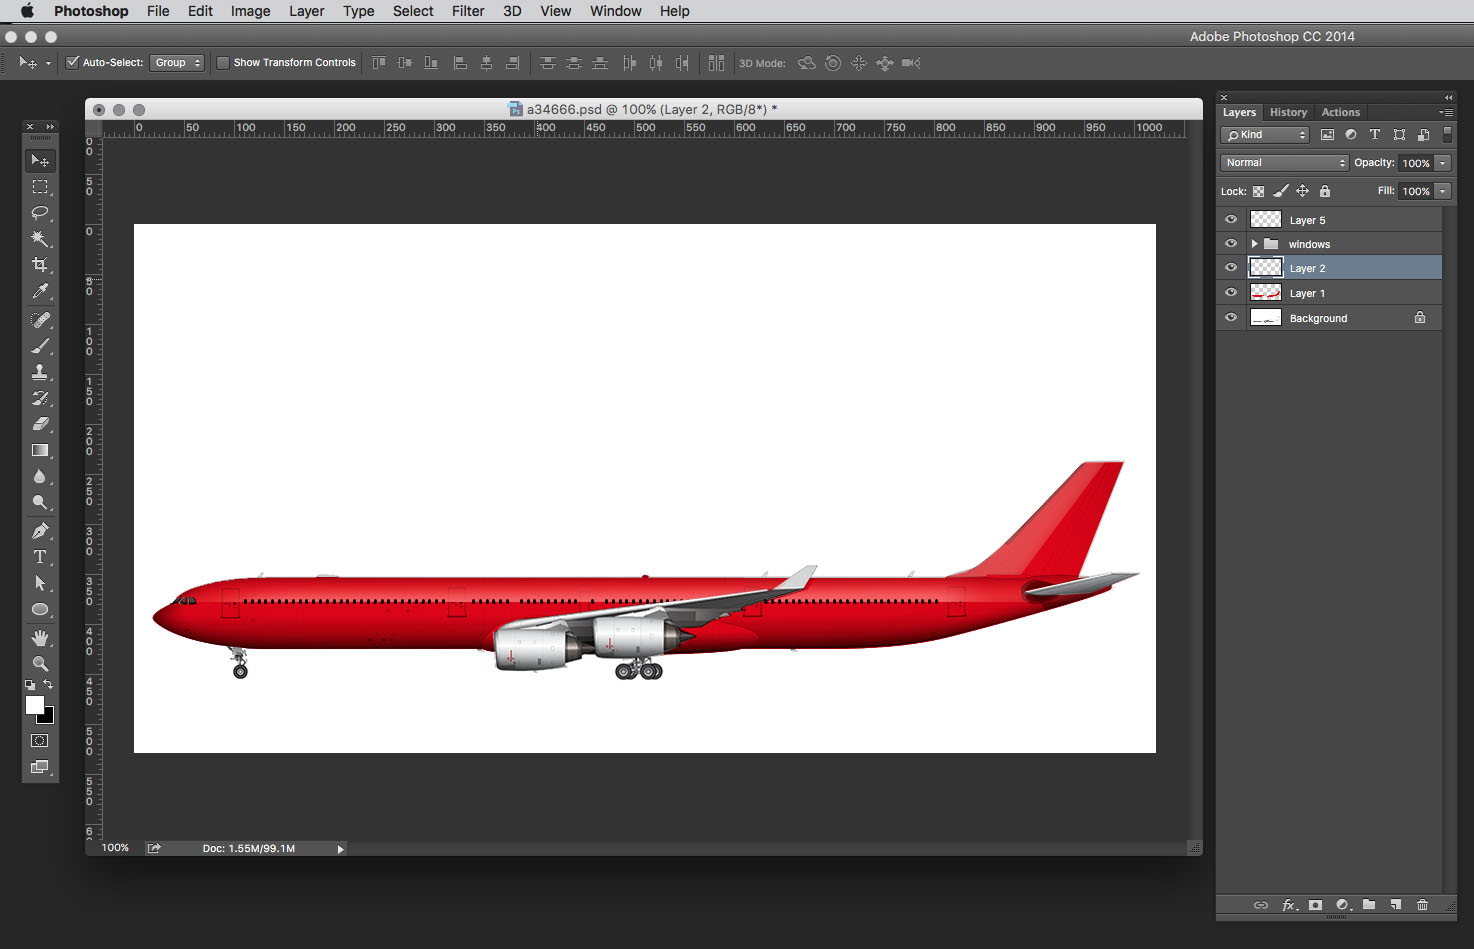The height and width of the screenshot is (949, 1474).
Task: Create a new group with folder icon
Action: [1369, 905]
